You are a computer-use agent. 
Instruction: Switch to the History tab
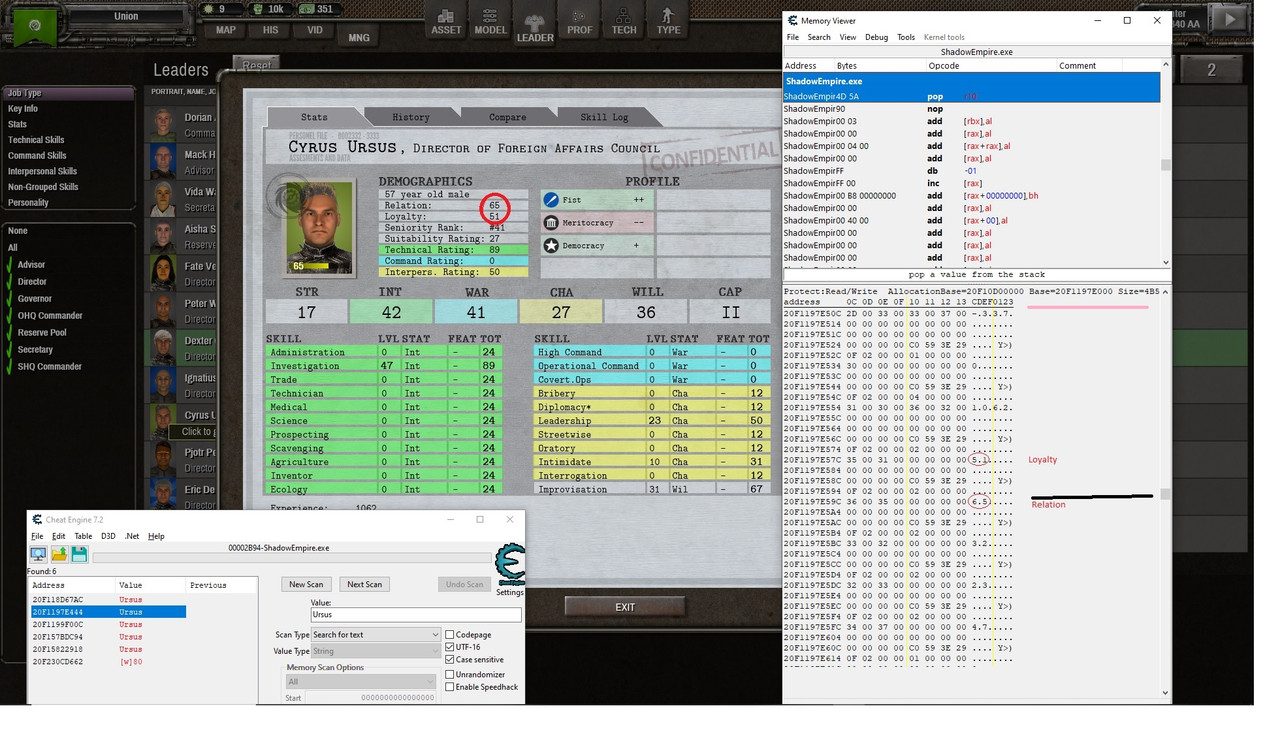coord(411,117)
